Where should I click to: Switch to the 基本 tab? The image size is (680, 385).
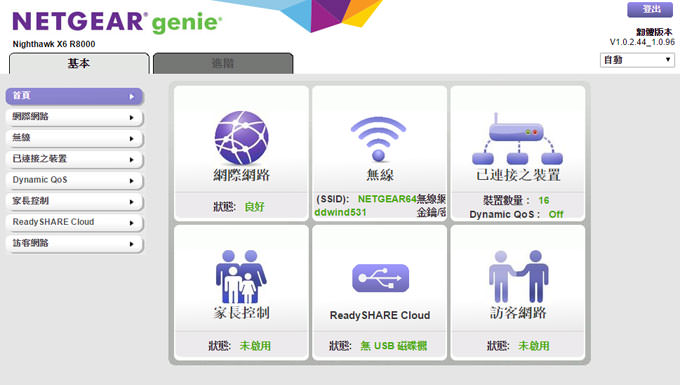pyautogui.click(x=79, y=64)
